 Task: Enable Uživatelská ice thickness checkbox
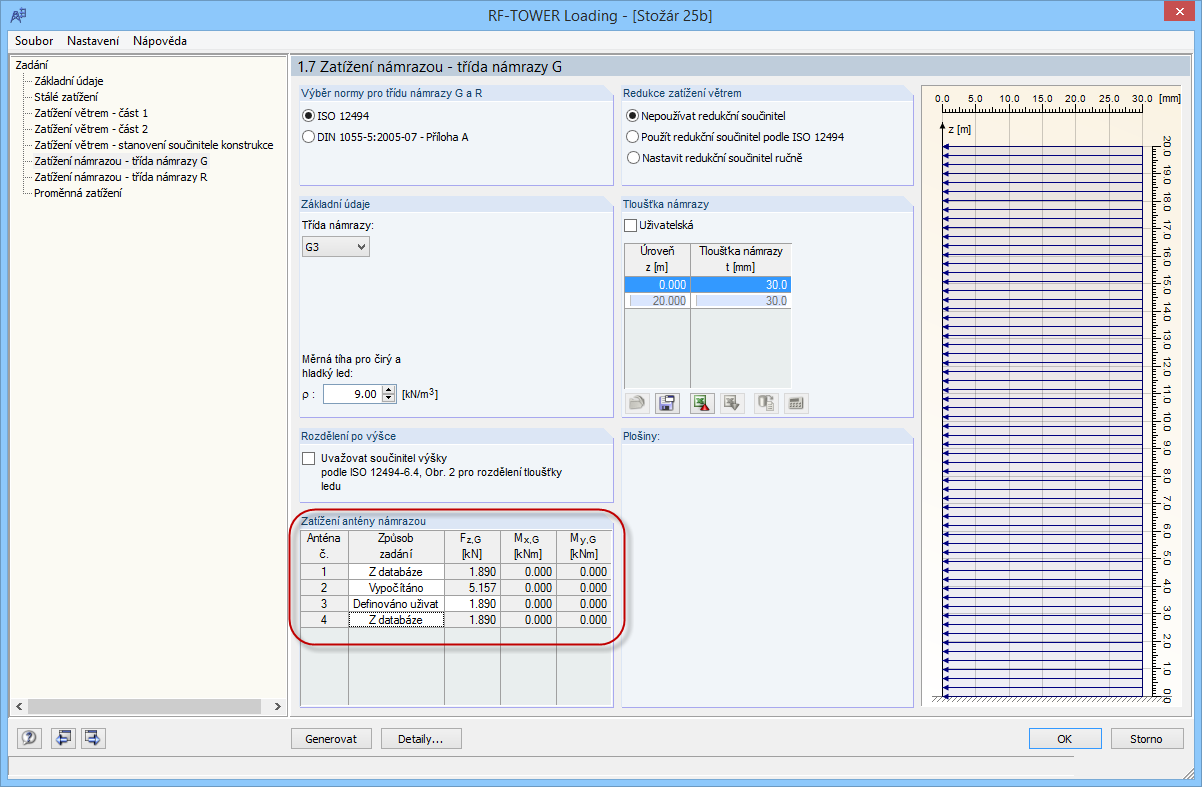(x=630, y=225)
